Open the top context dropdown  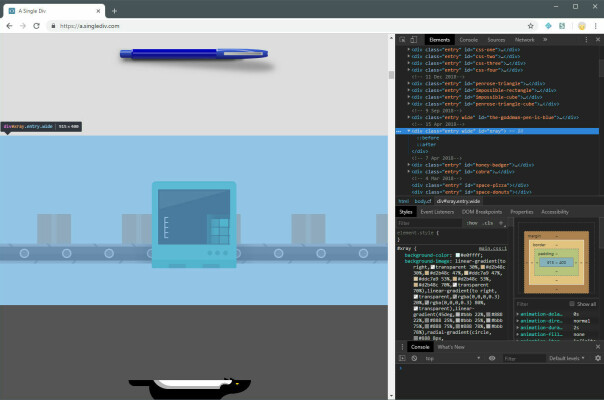452,358
